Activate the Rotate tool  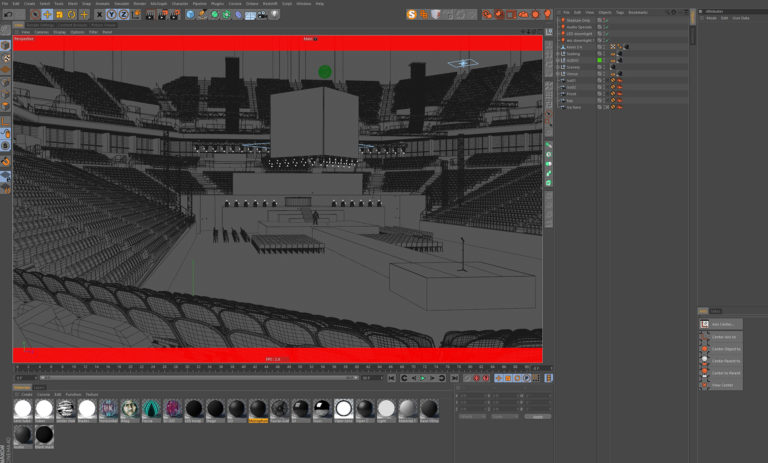(x=72, y=15)
